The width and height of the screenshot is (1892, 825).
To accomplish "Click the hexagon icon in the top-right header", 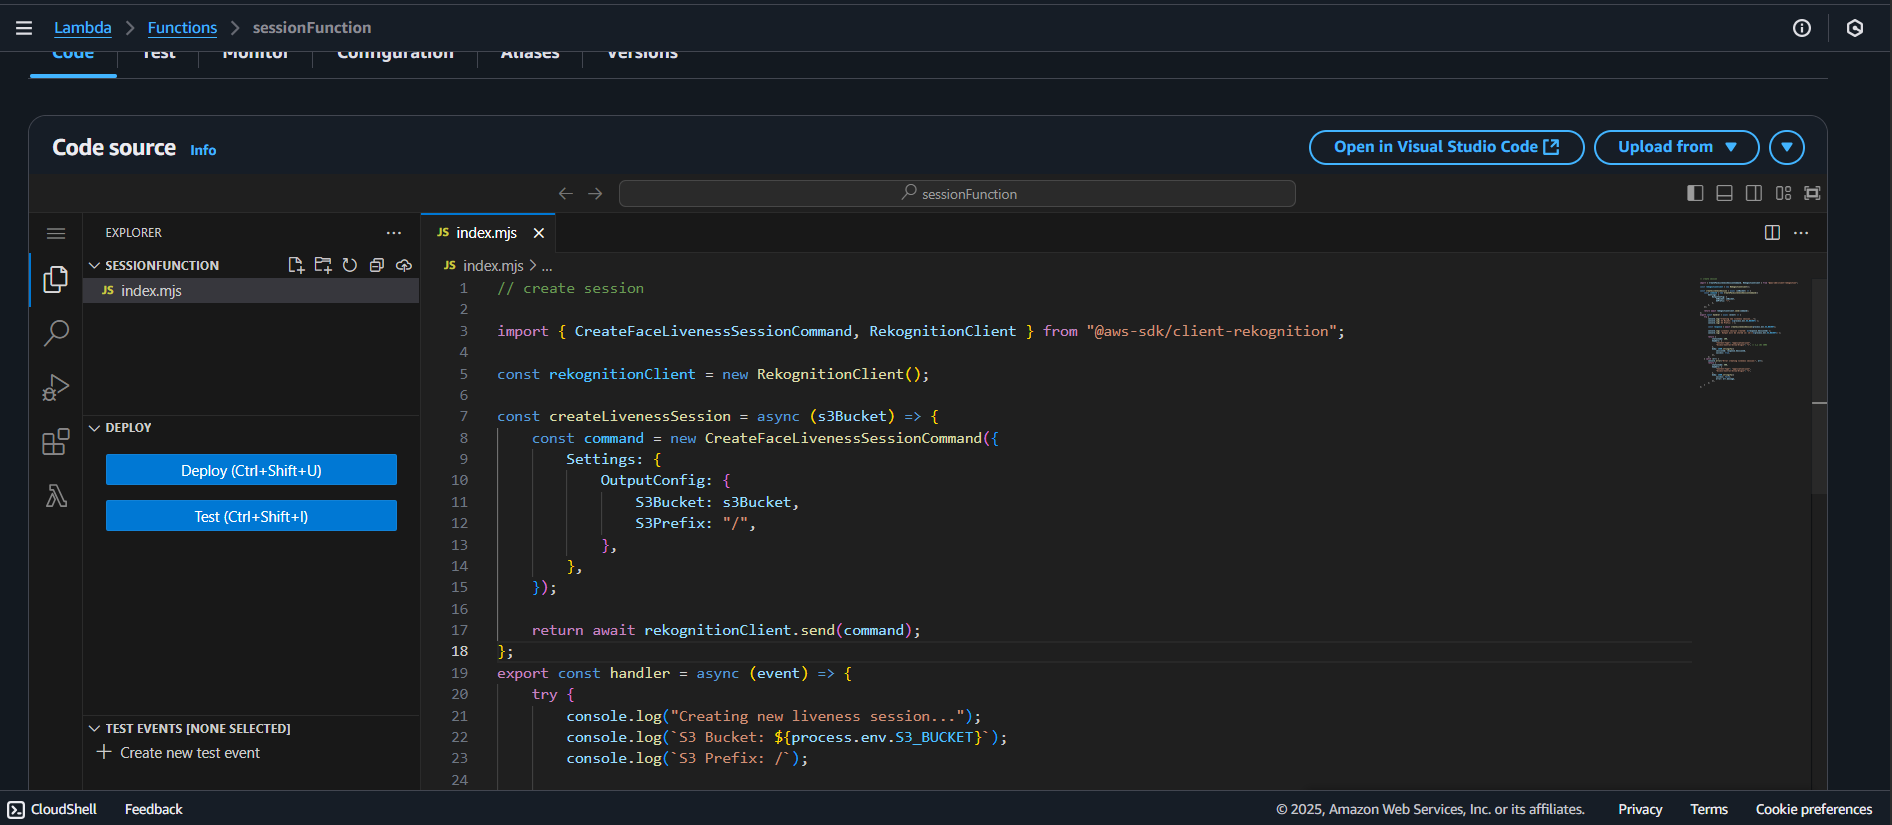I will click(x=1855, y=28).
